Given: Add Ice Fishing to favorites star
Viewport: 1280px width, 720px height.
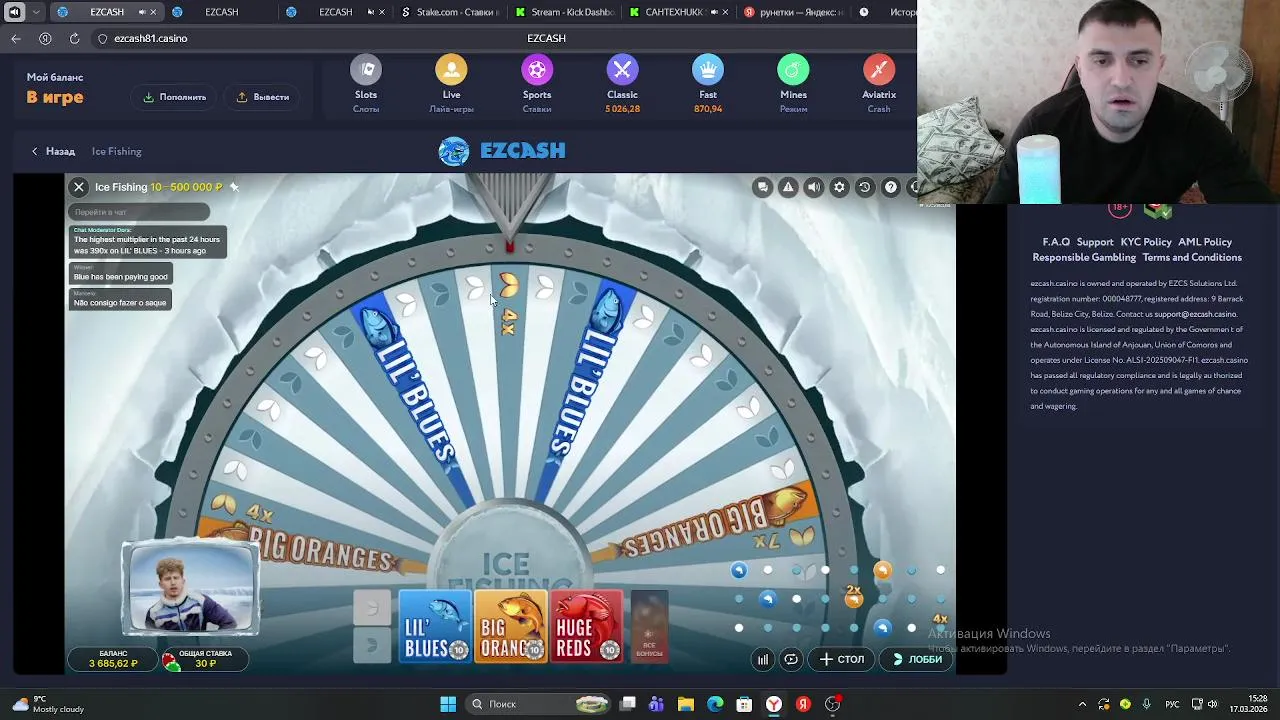Looking at the screenshot, I should tap(234, 187).
